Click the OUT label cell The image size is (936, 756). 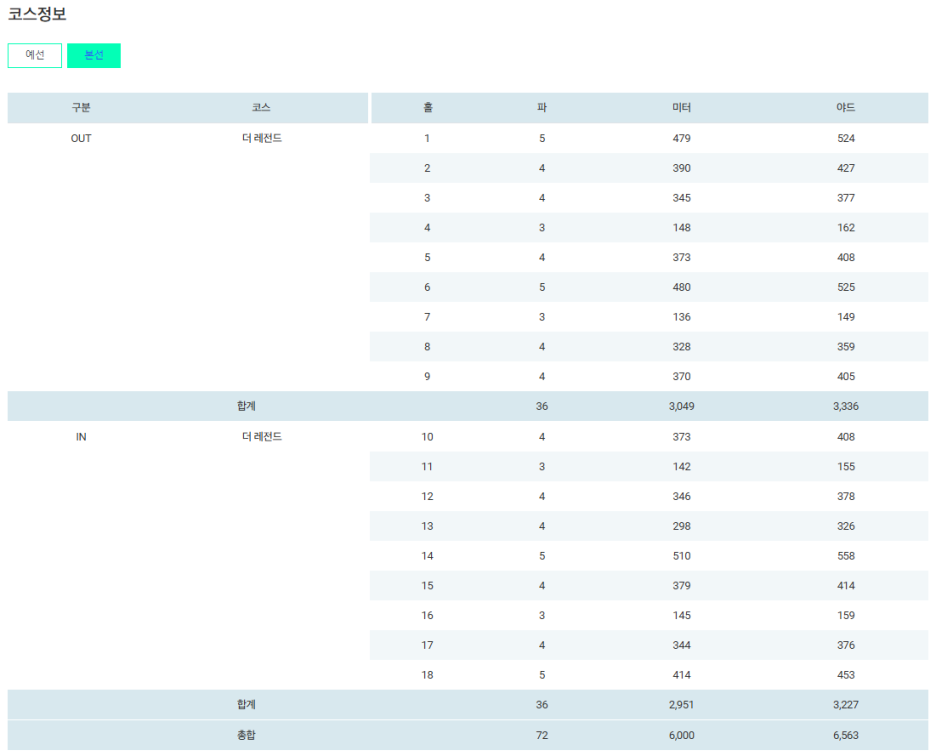point(81,139)
